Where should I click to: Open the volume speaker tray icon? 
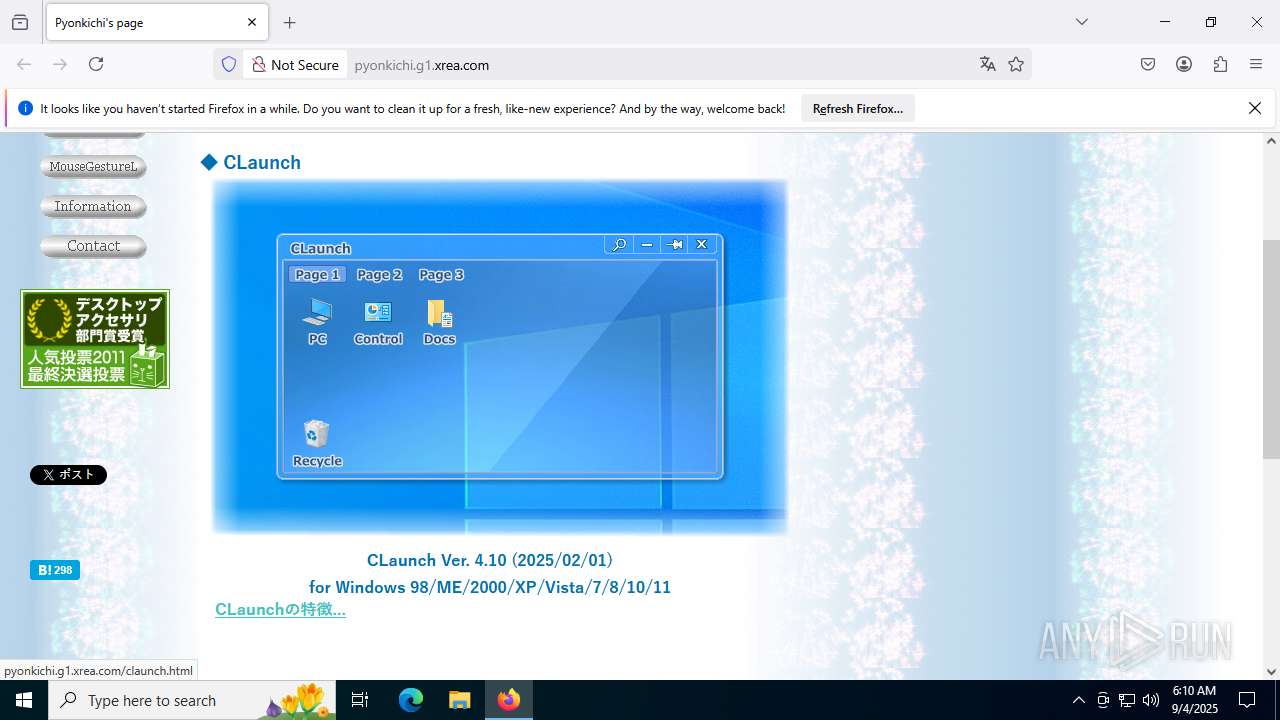[1151, 700]
